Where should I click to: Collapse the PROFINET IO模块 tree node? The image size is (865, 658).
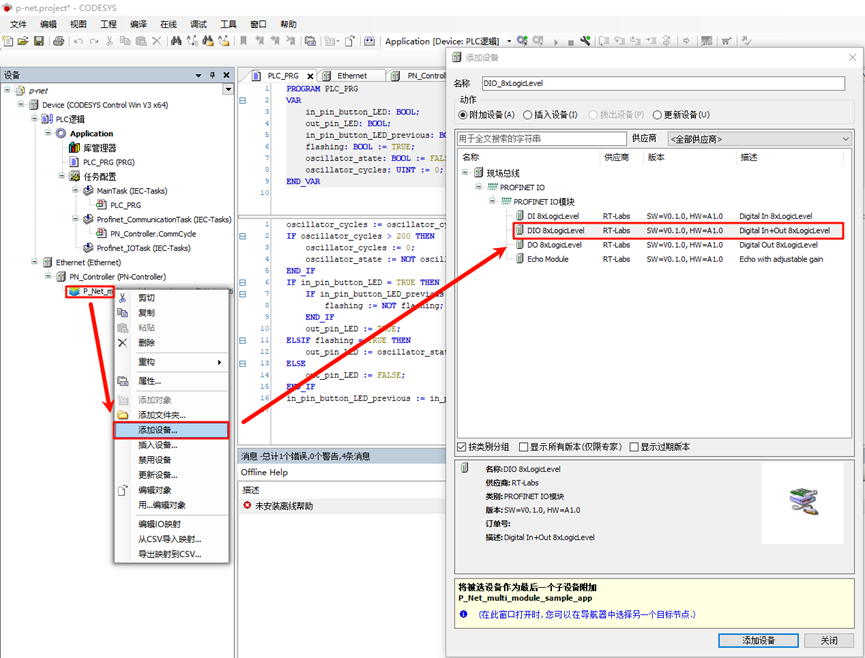point(491,201)
